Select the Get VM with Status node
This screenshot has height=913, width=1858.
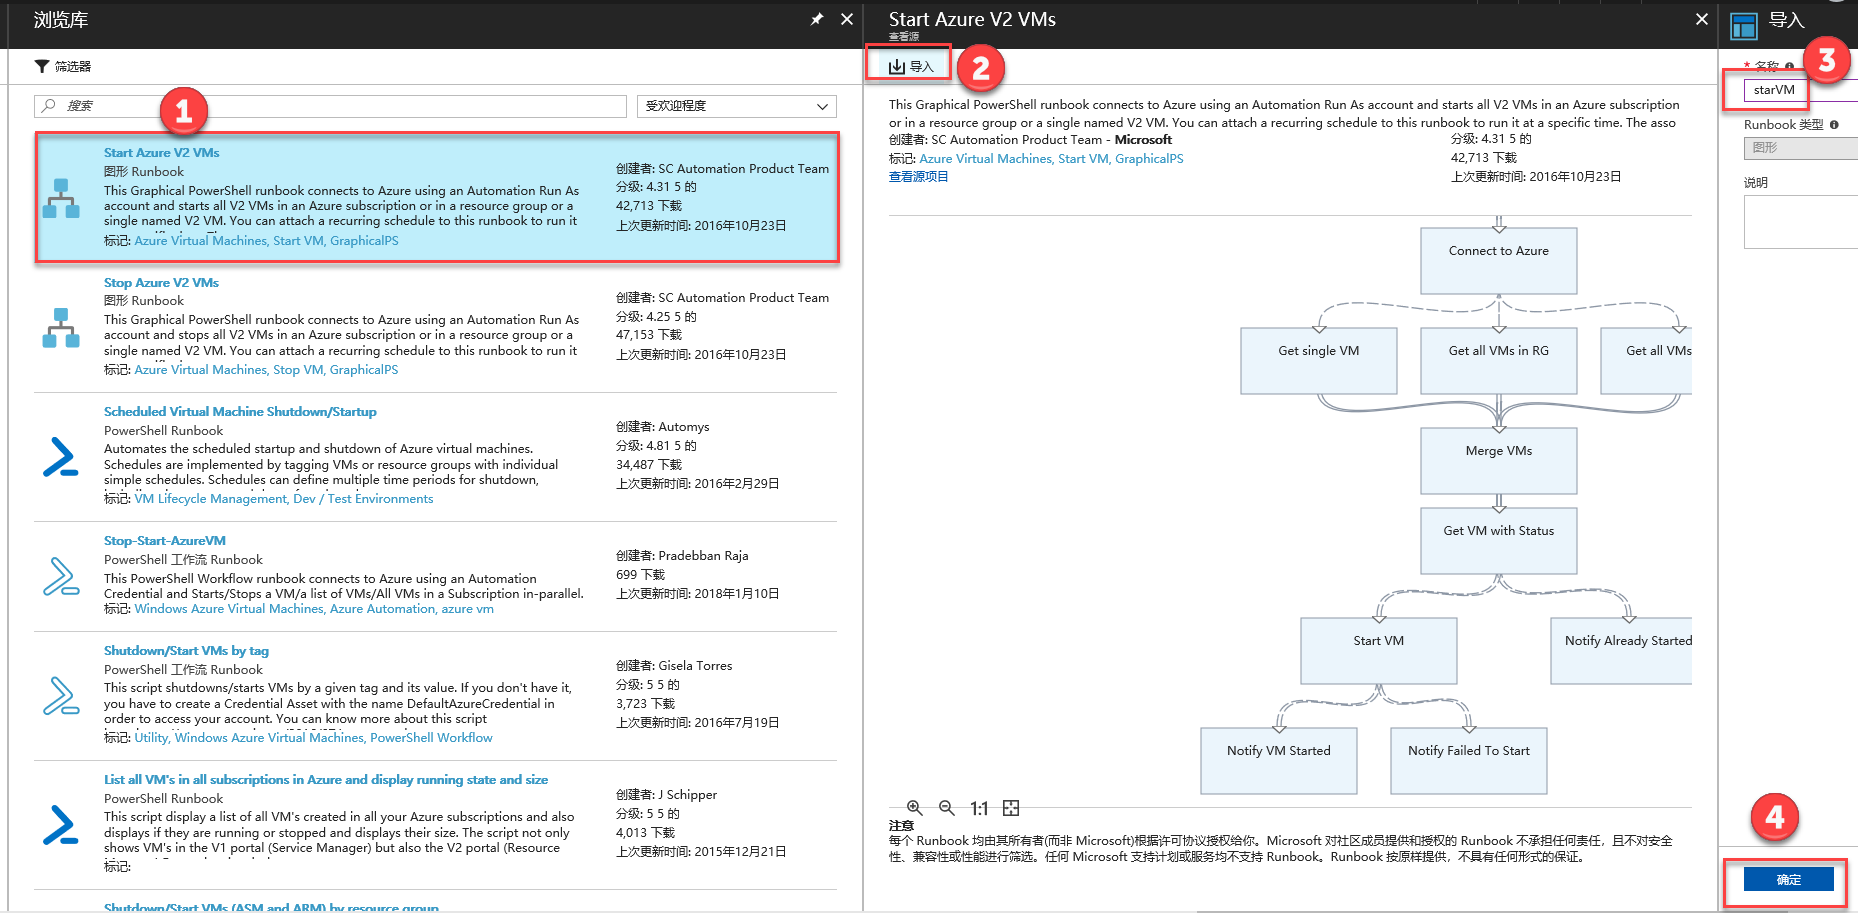1499,540
